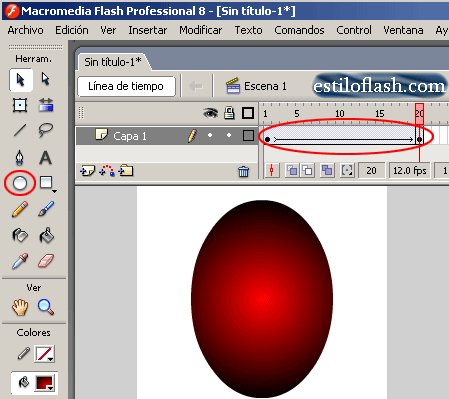The image size is (449, 399).
Task: Open the fill color gradient swatch
Action: coord(45,384)
